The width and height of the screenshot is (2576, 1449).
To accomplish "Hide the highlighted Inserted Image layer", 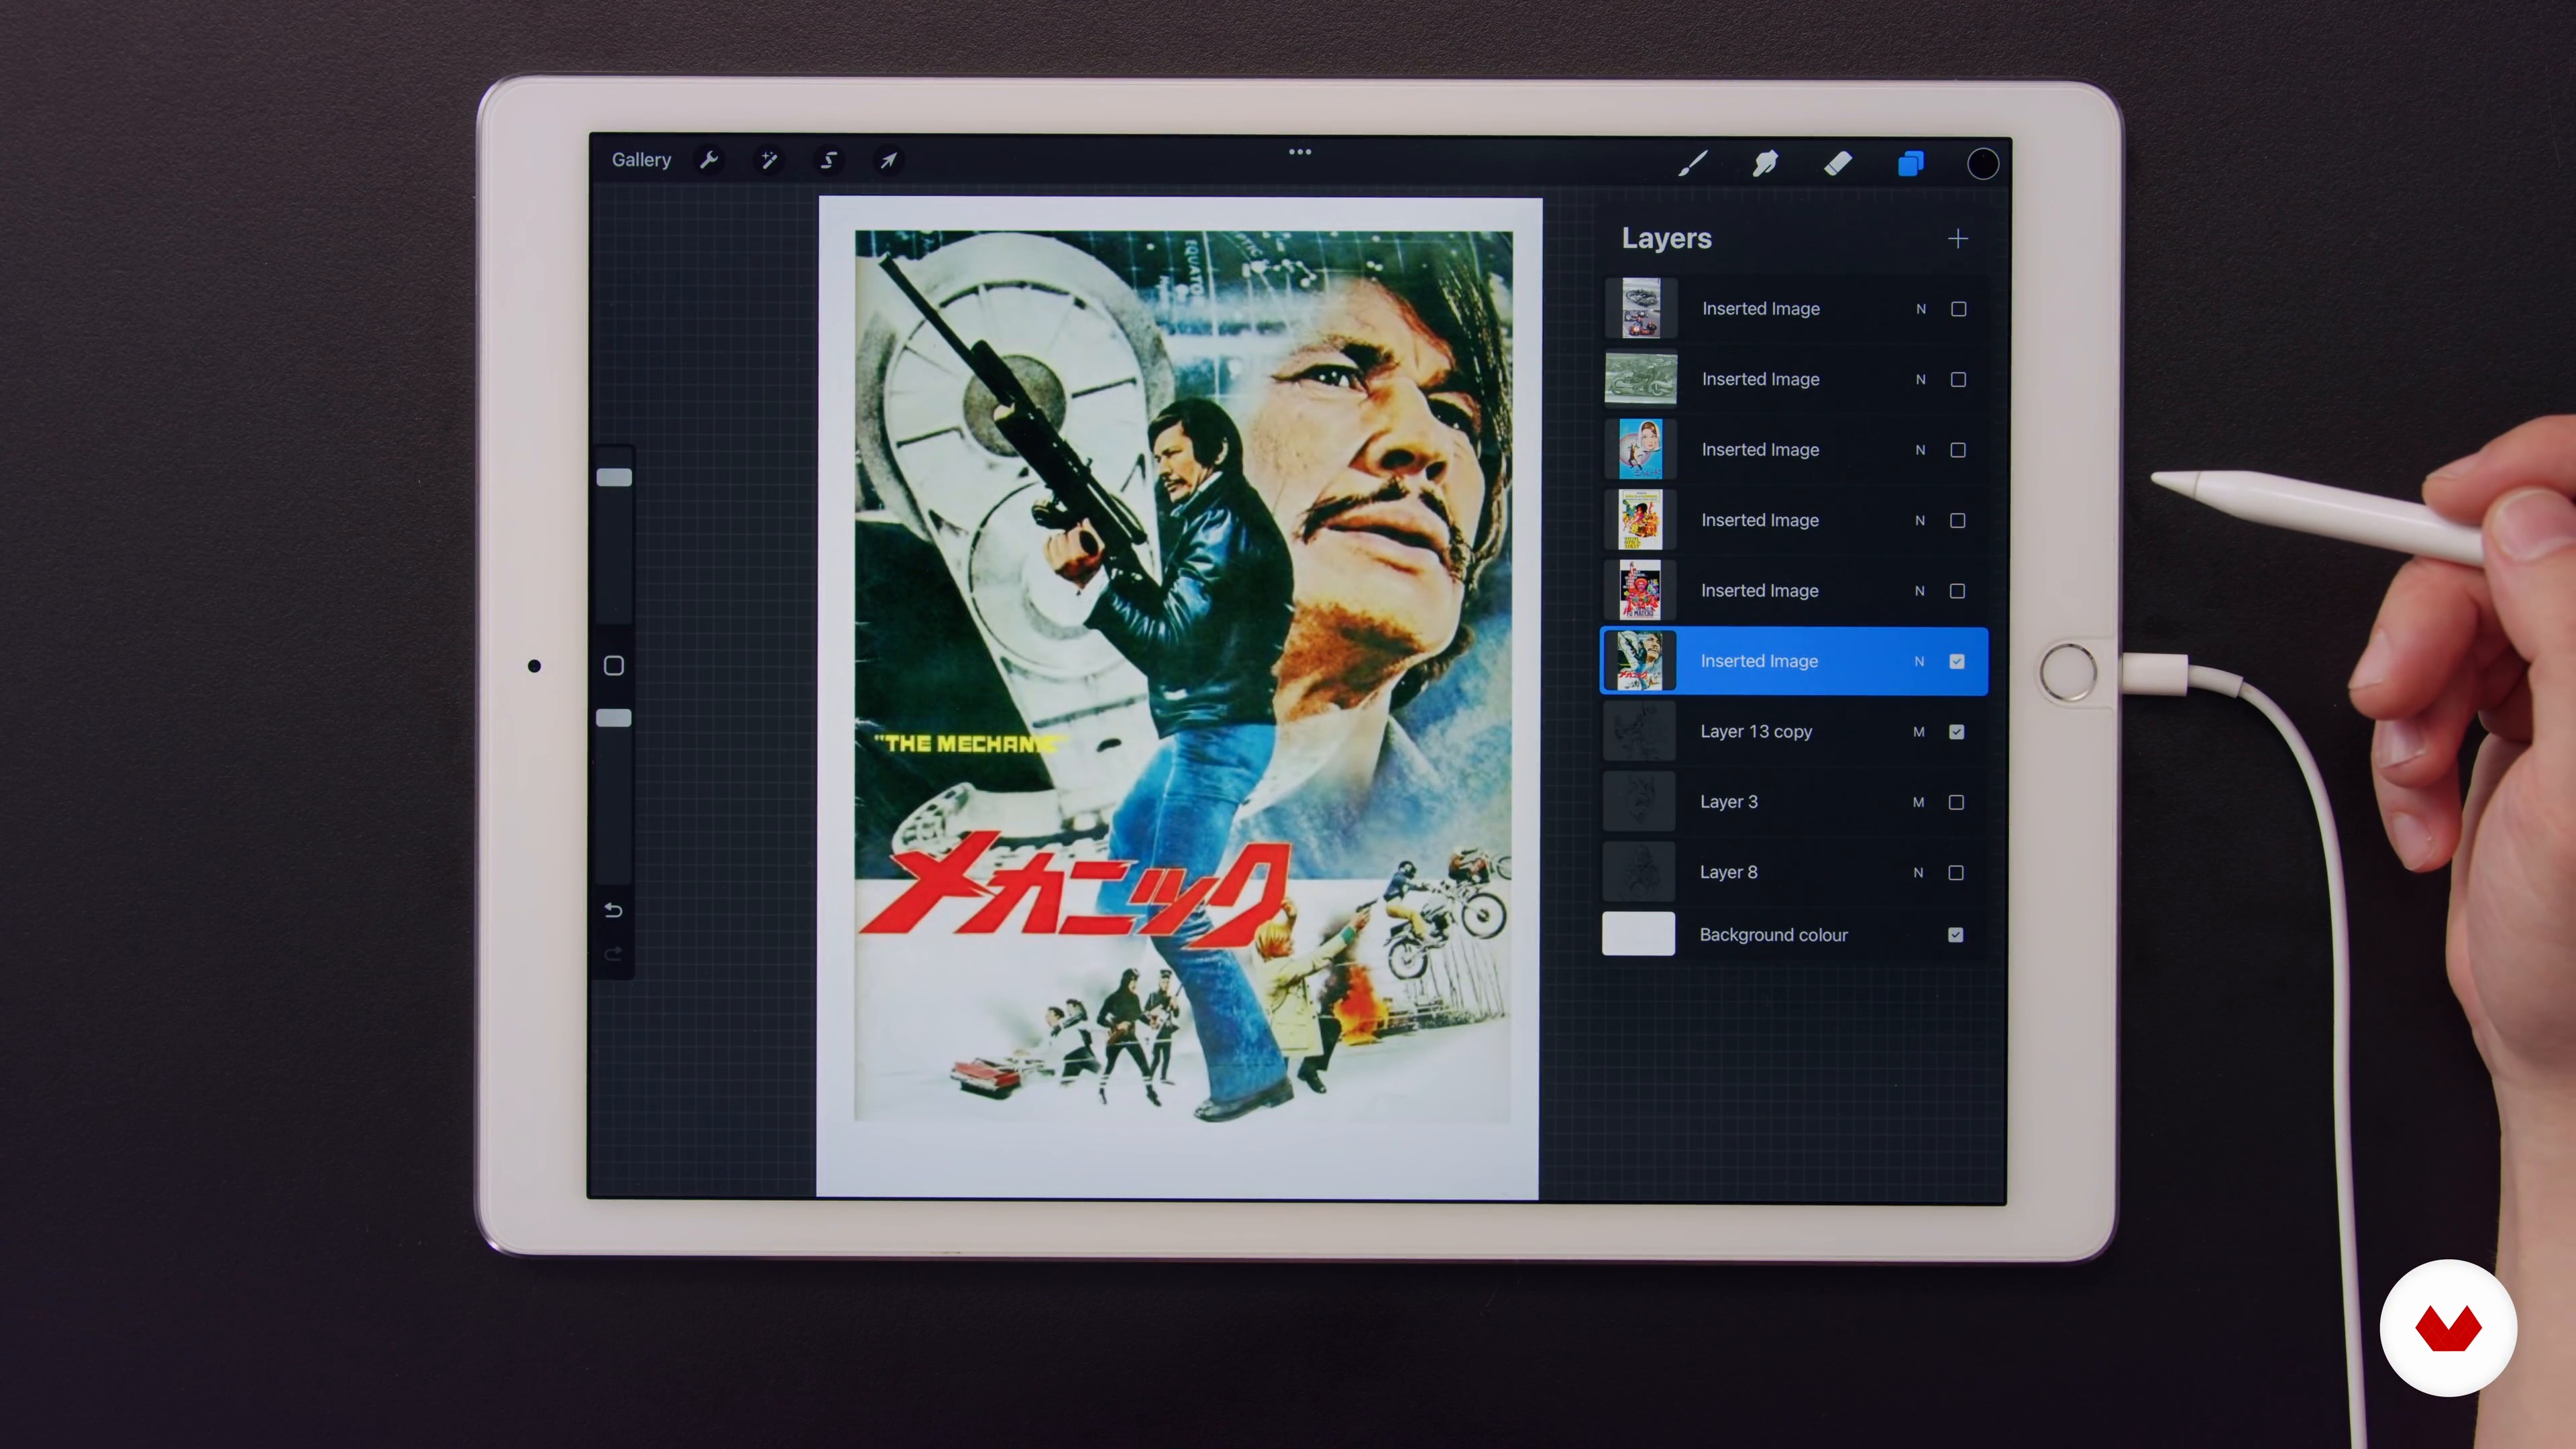I will [1957, 662].
